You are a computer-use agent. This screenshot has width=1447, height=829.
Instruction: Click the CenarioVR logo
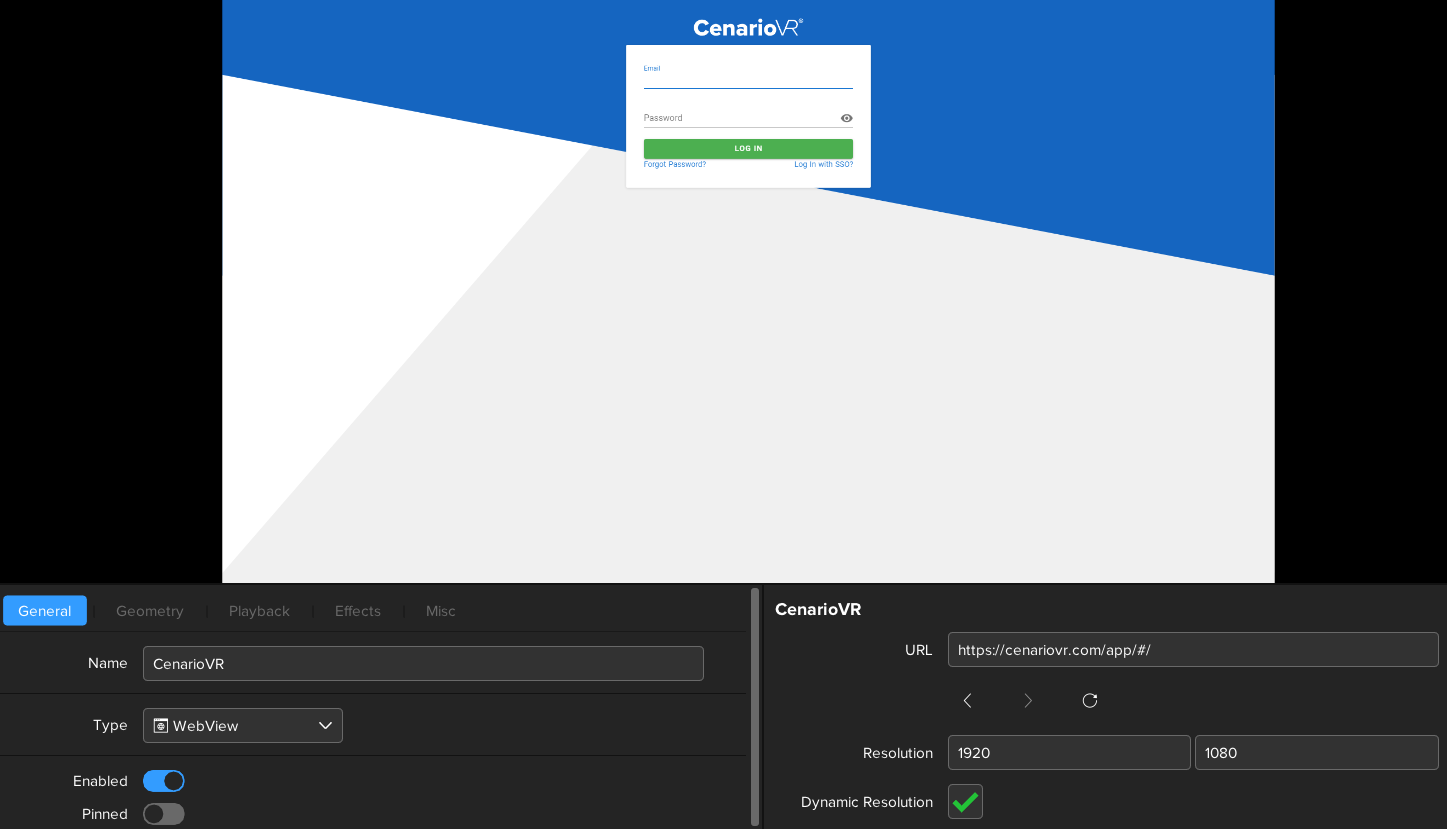[x=748, y=28]
